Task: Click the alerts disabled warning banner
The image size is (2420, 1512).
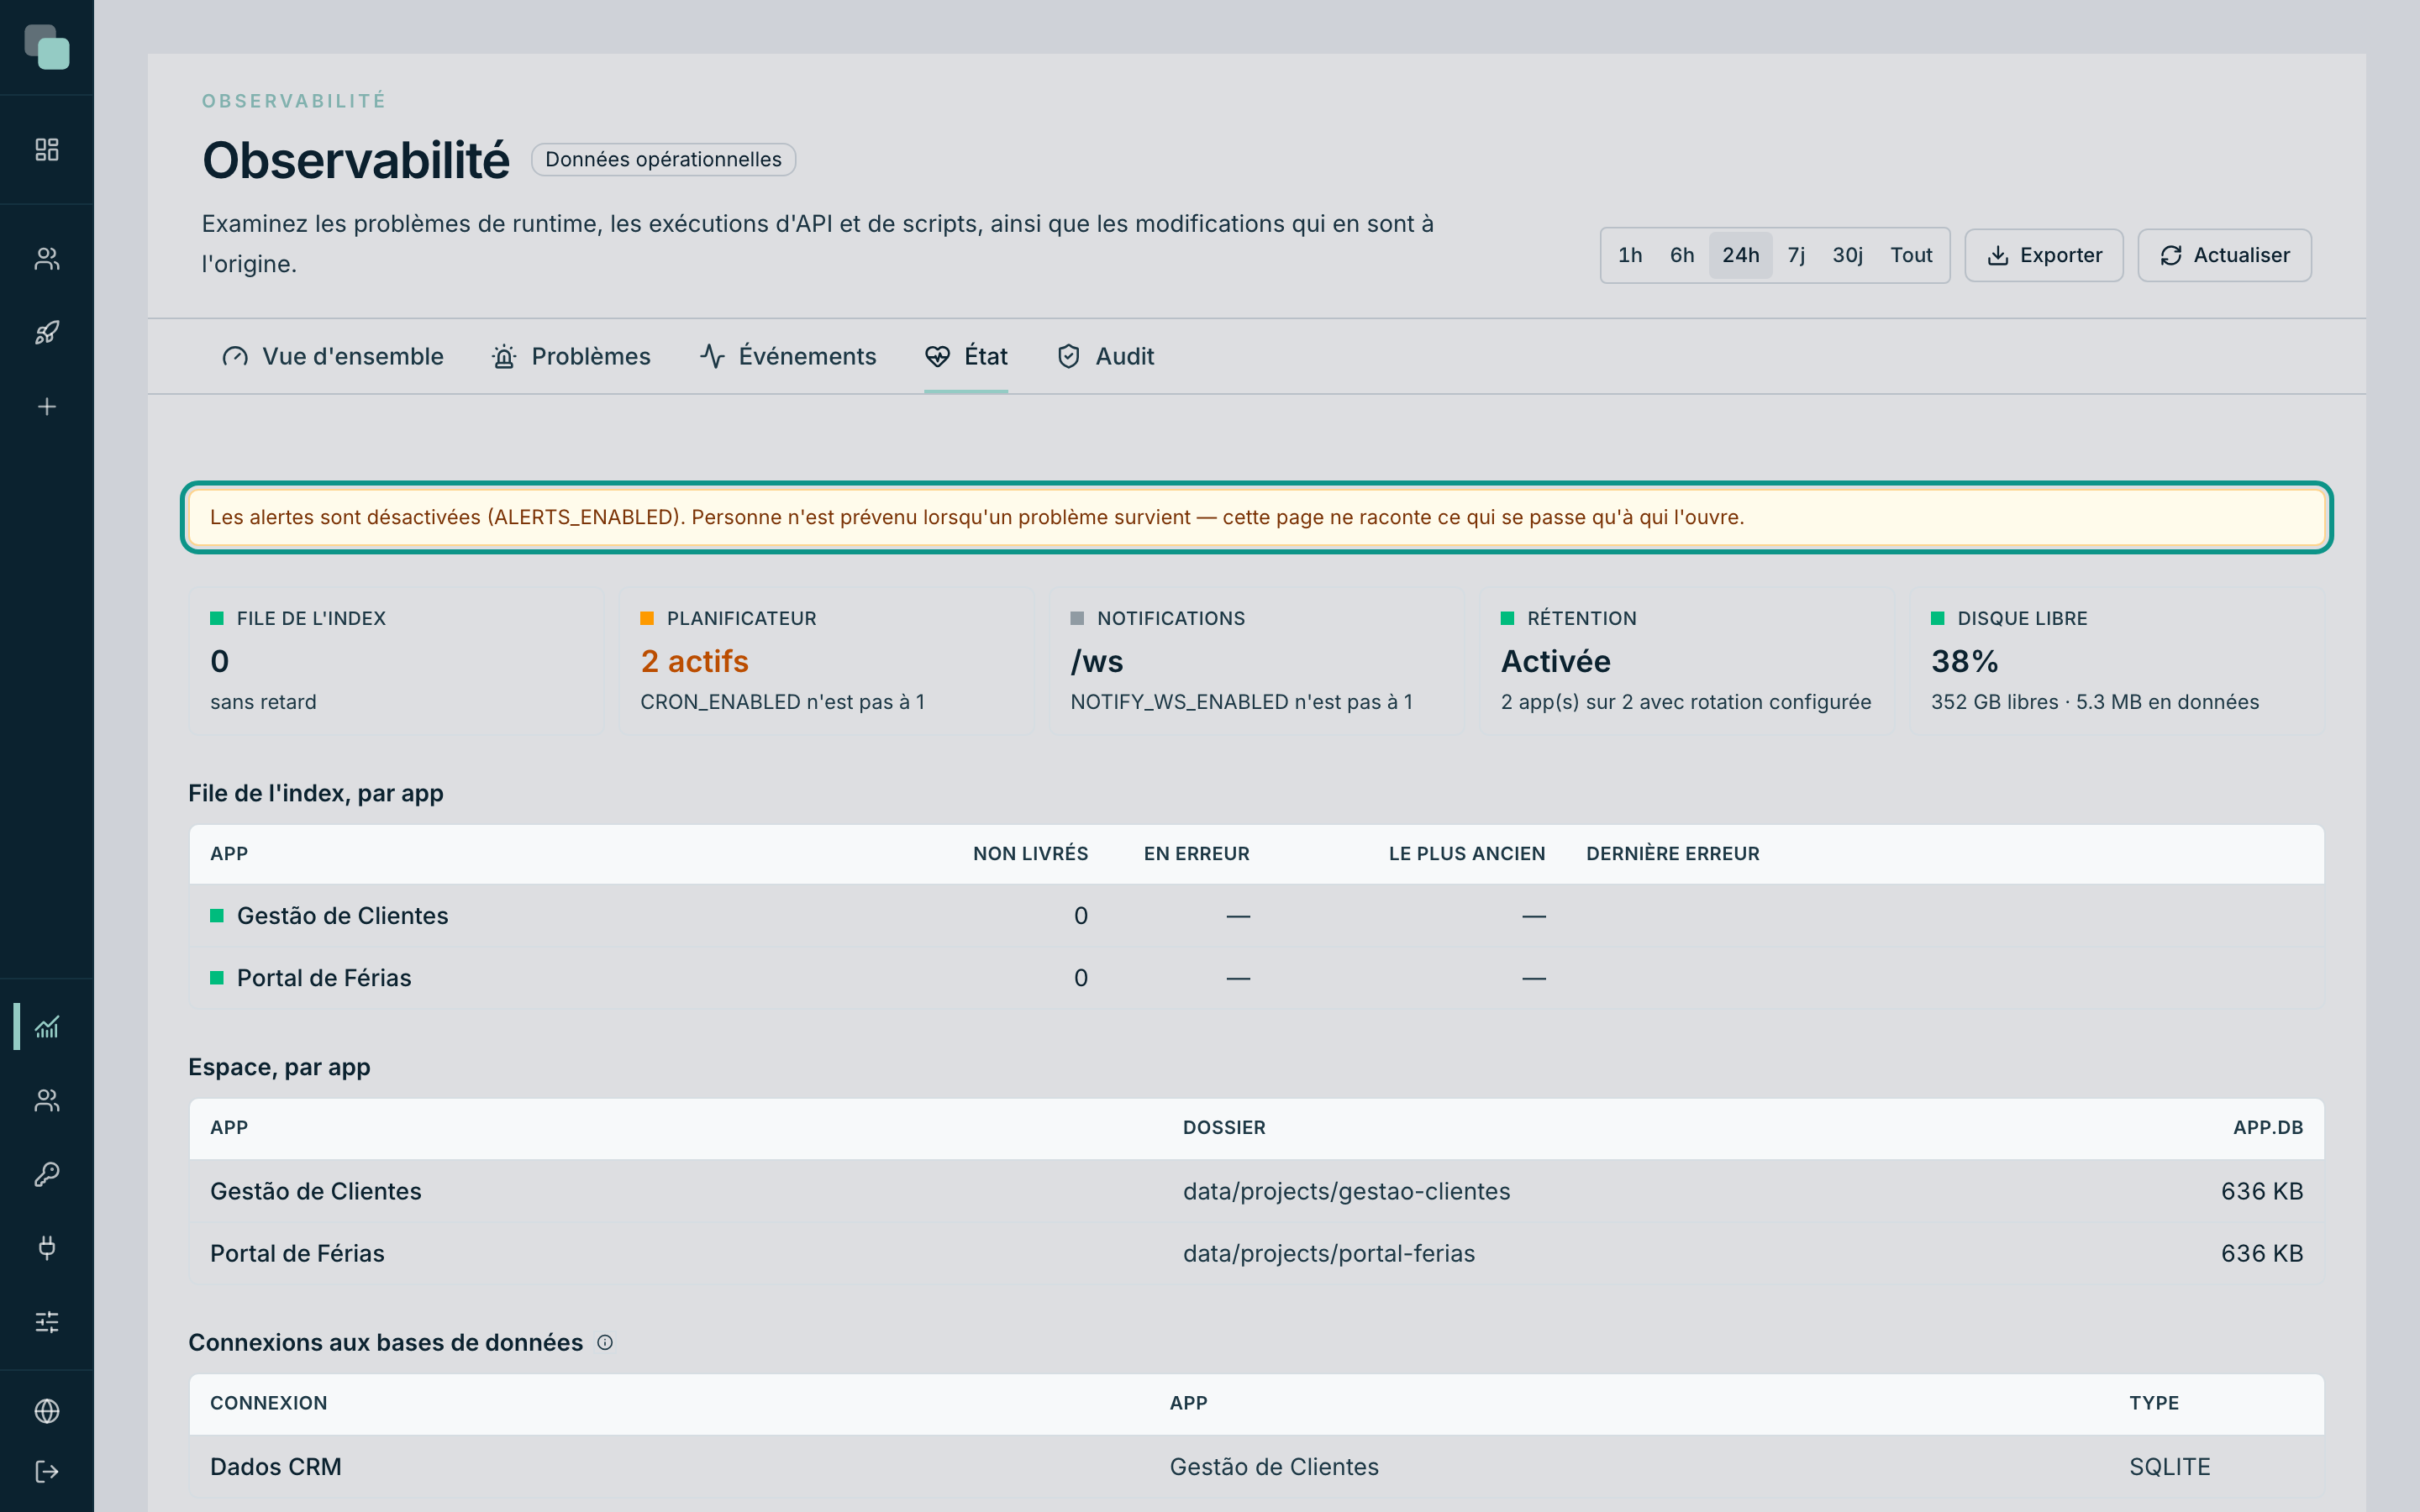Action: [1257, 517]
